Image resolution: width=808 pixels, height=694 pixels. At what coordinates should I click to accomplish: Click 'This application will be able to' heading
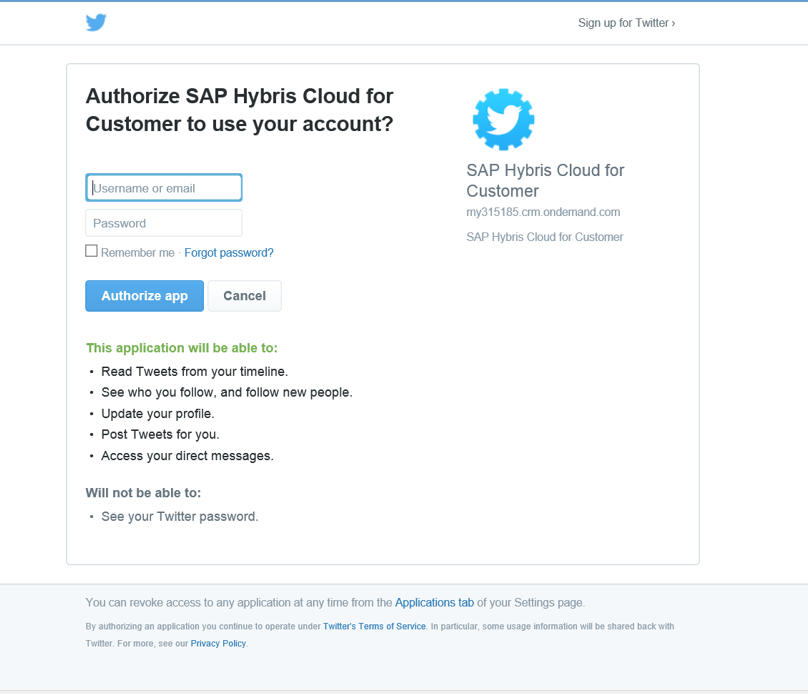pyautogui.click(x=181, y=348)
